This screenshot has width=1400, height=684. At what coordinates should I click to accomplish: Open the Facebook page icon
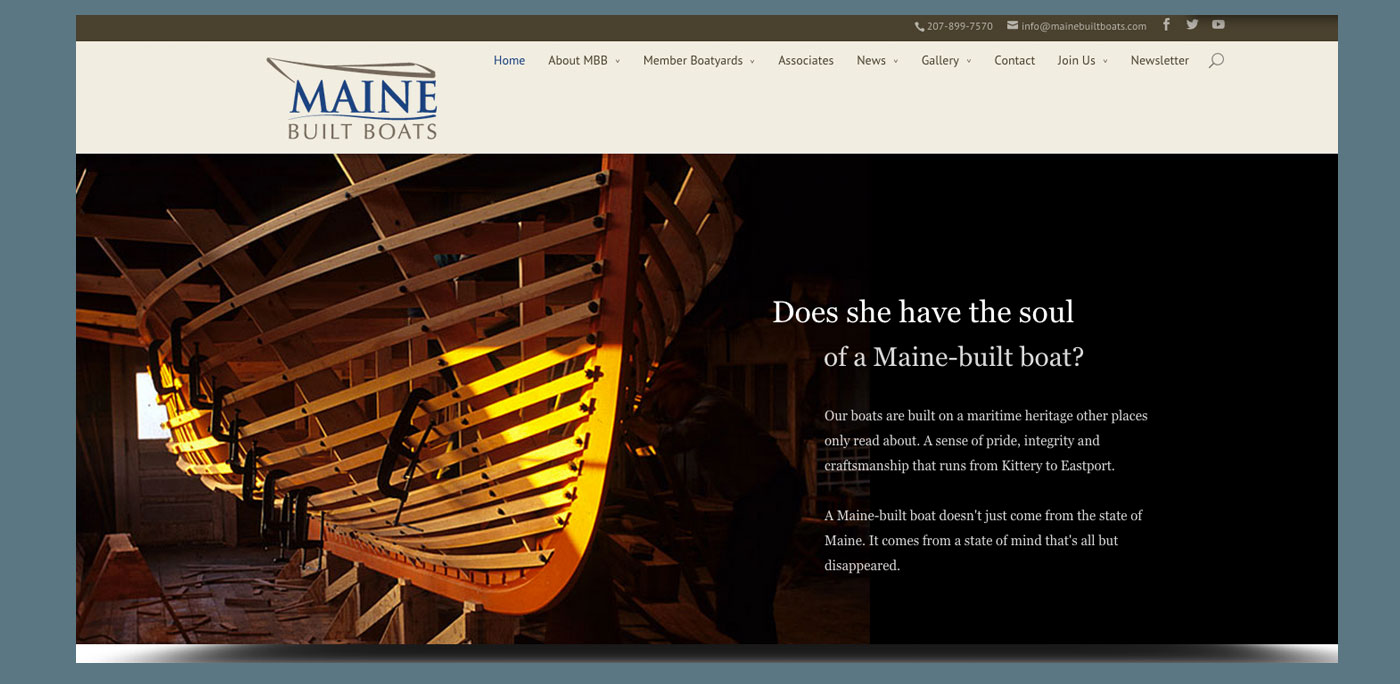click(1166, 25)
